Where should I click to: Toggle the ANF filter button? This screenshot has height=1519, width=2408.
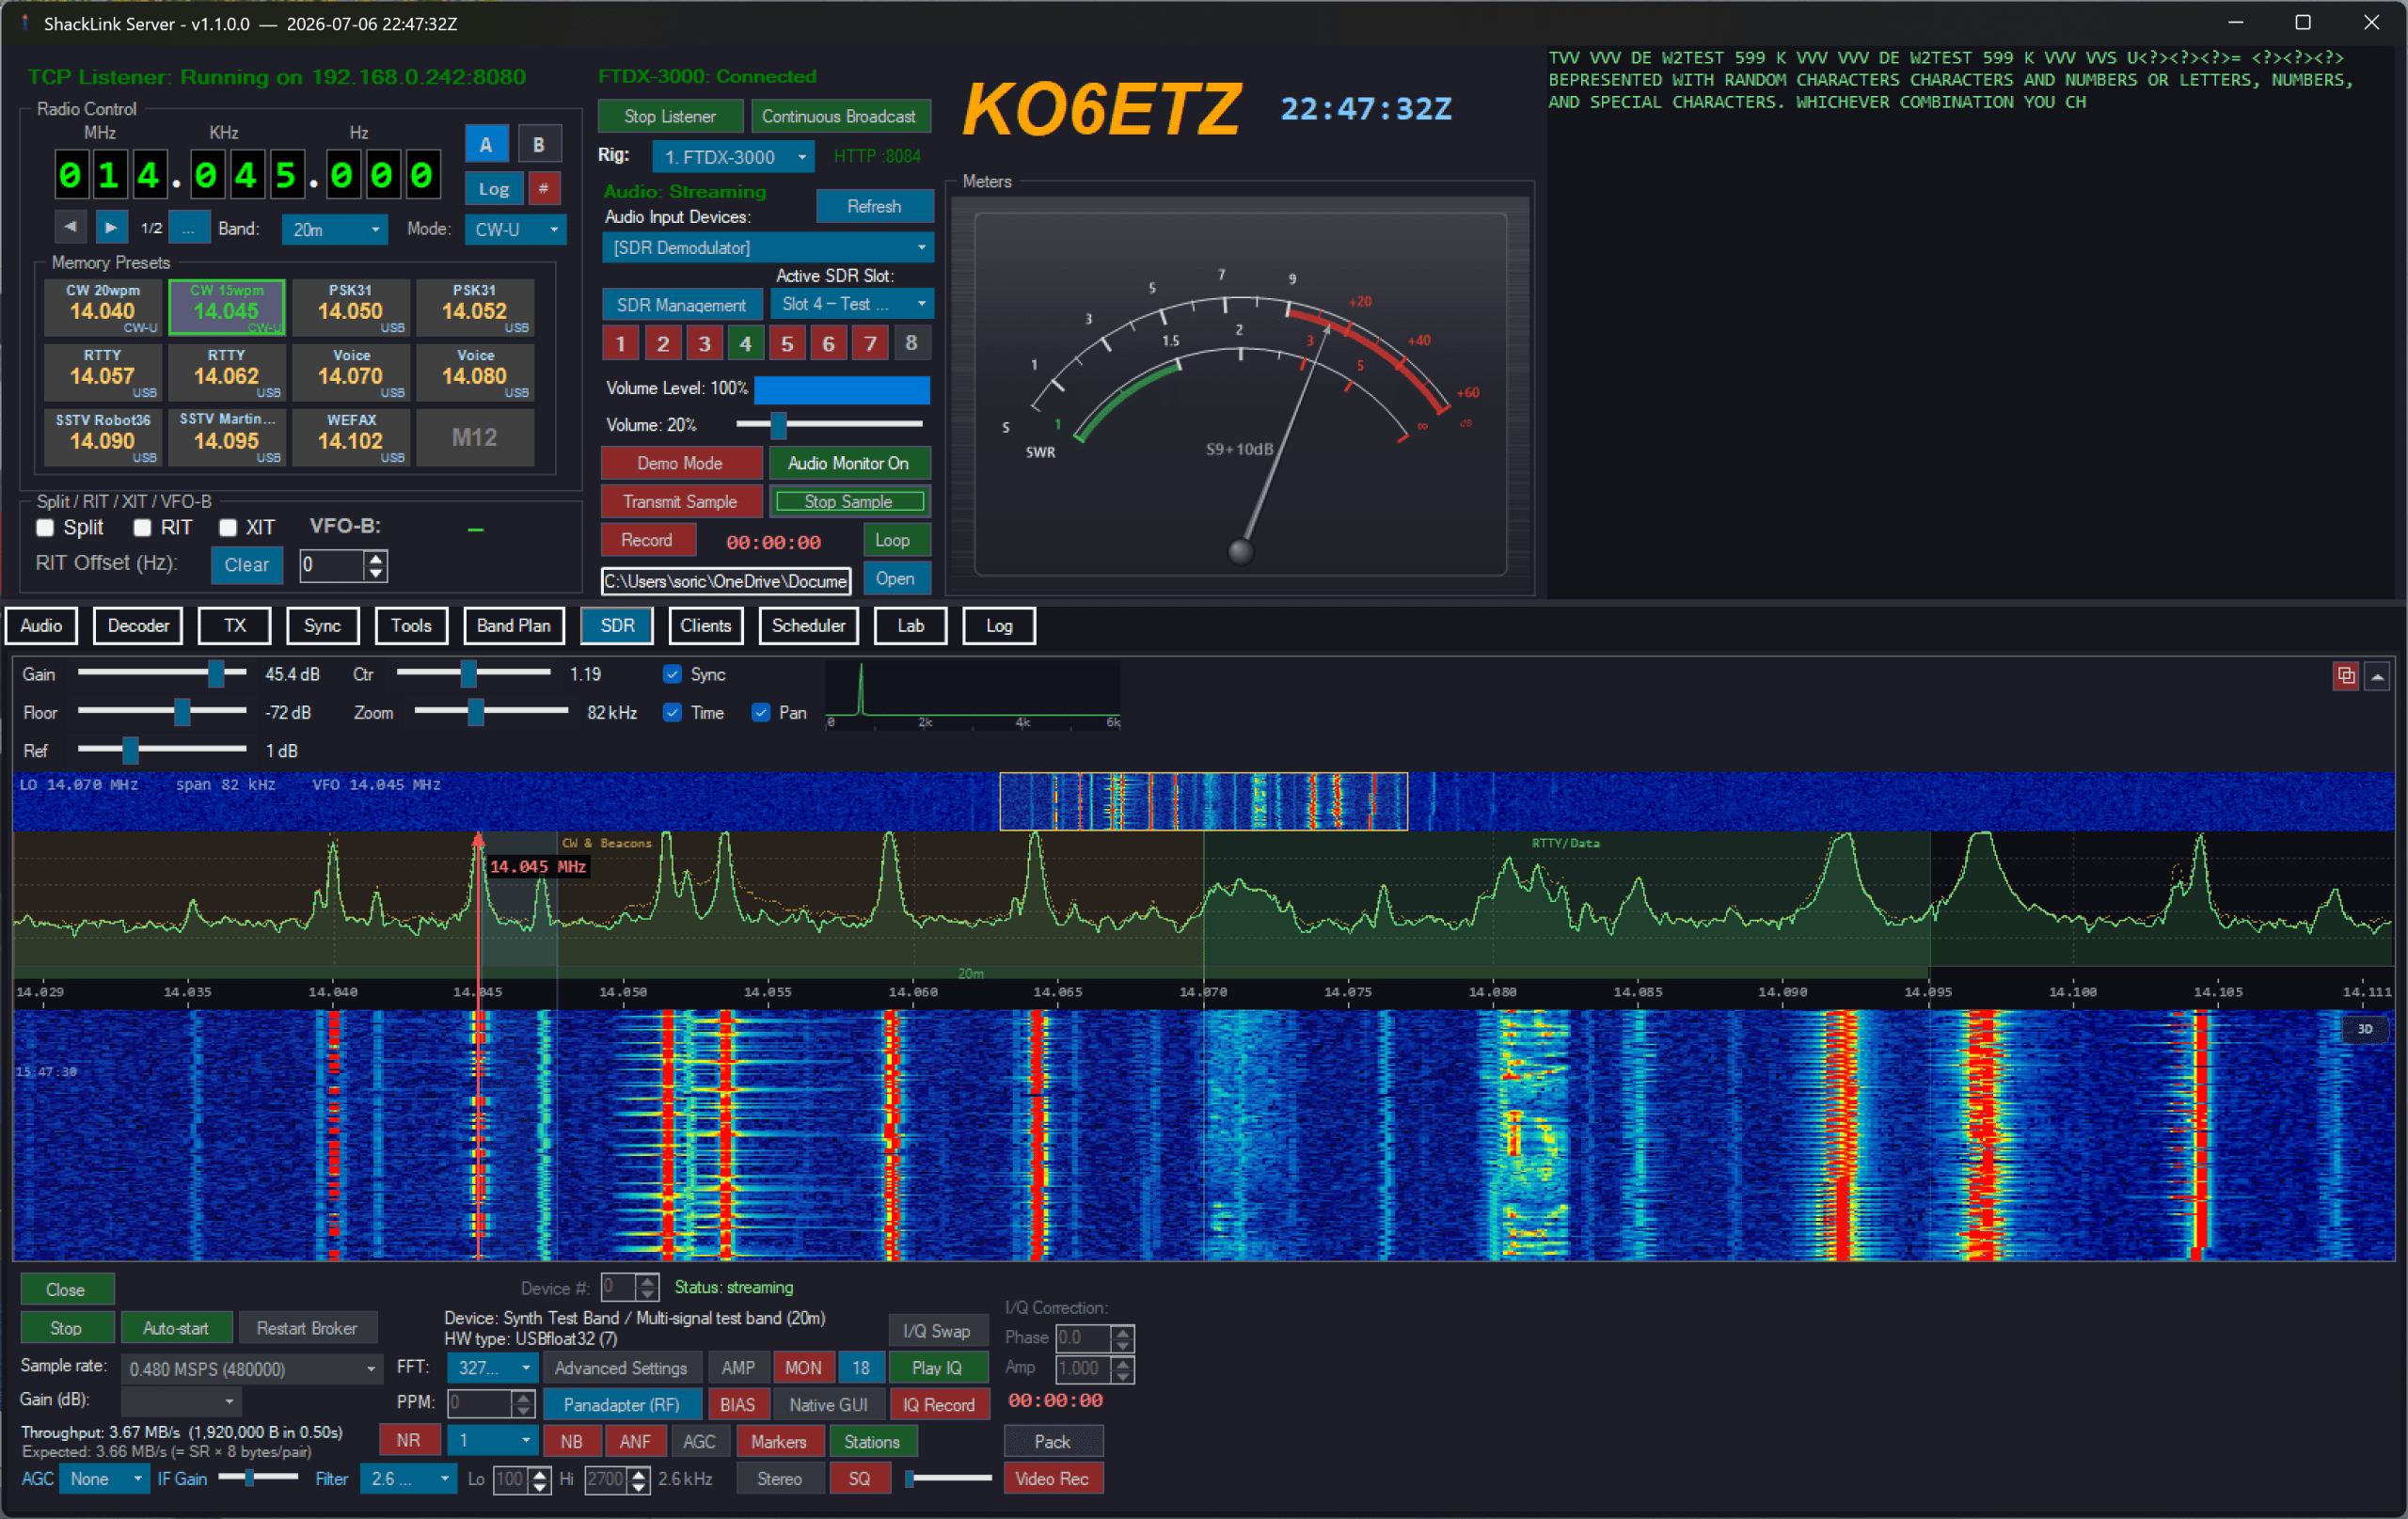634,1440
